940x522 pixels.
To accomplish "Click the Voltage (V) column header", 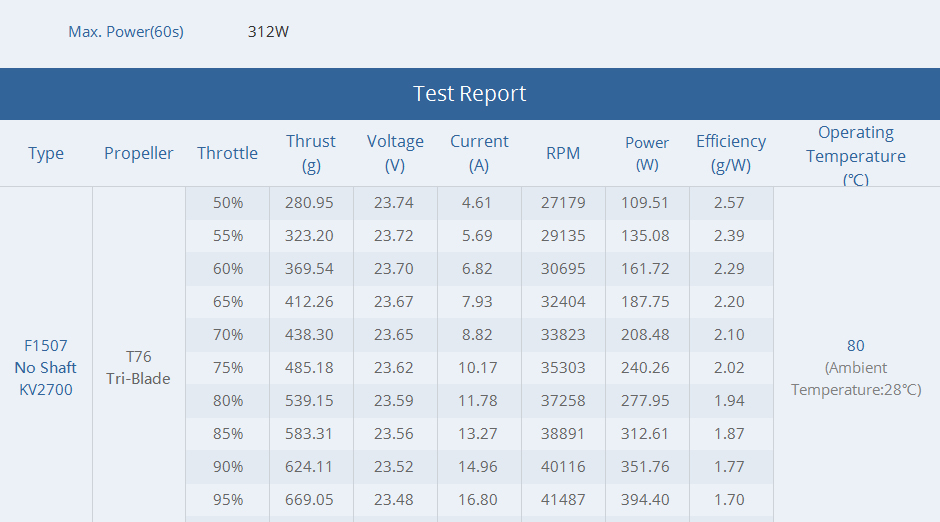I will pos(395,153).
